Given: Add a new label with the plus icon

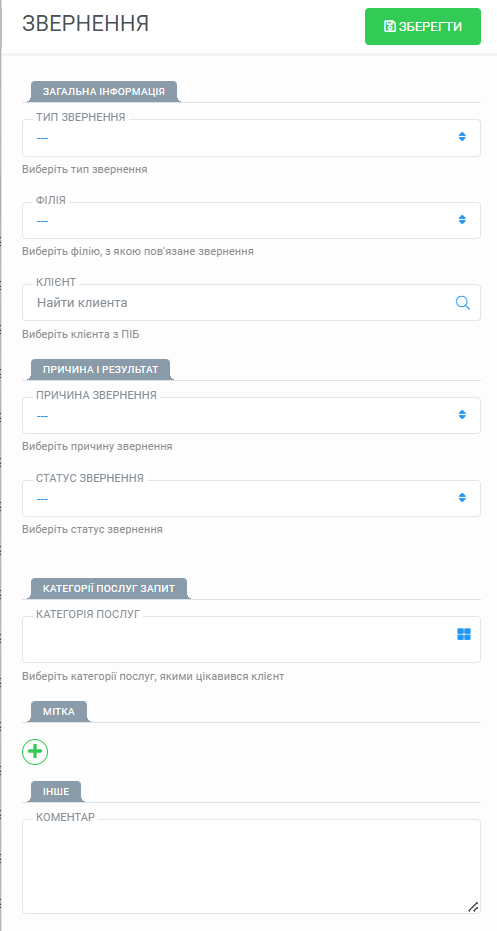Looking at the screenshot, I should coord(35,751).
